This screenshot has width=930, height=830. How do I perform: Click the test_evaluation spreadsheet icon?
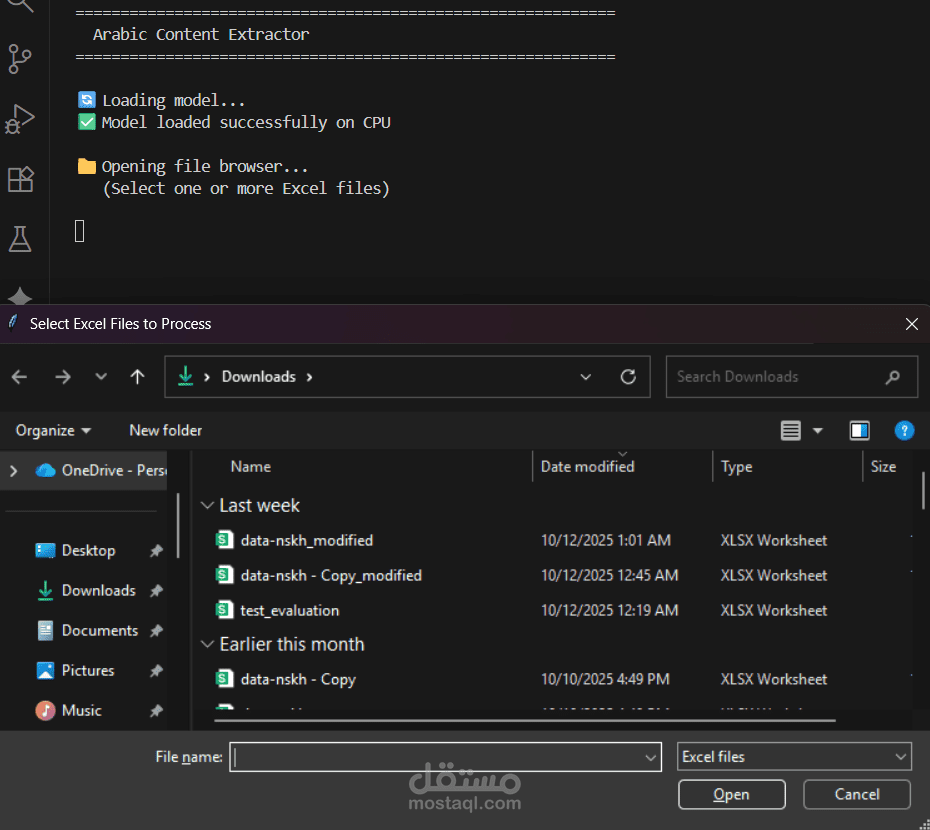pyautogui.click(x=224, y=610)
